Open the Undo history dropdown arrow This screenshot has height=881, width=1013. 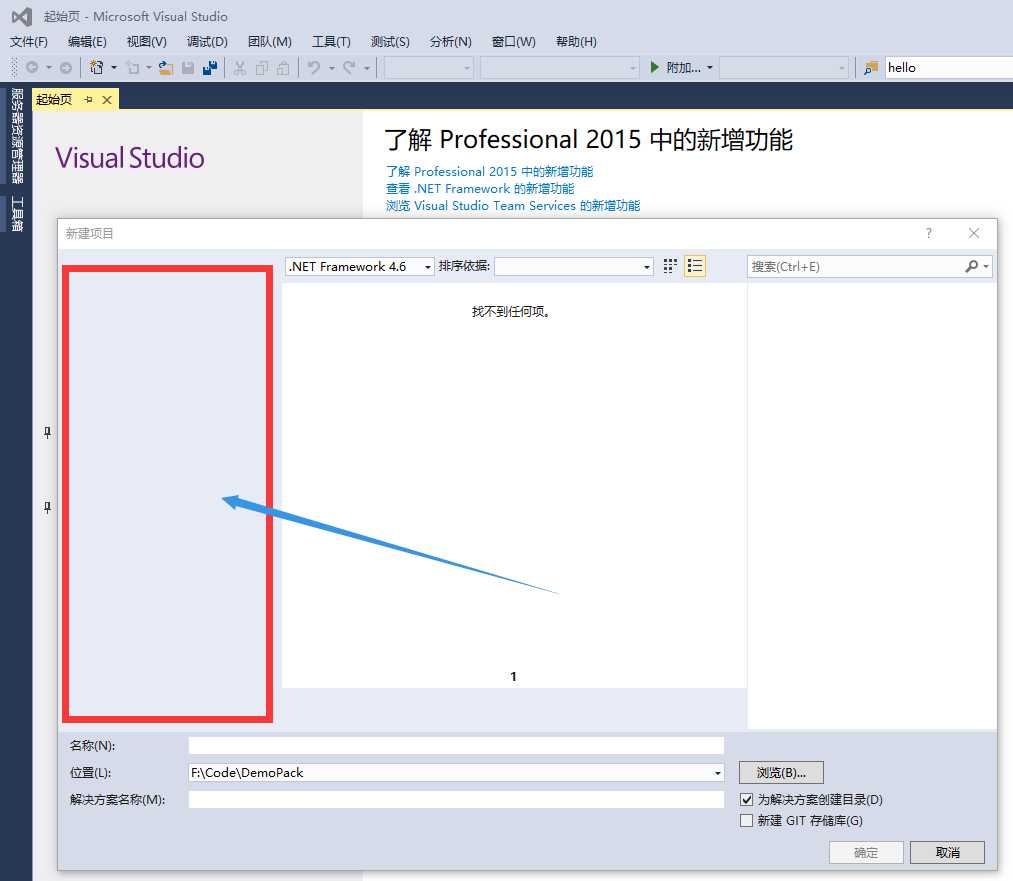coord(331,67)
